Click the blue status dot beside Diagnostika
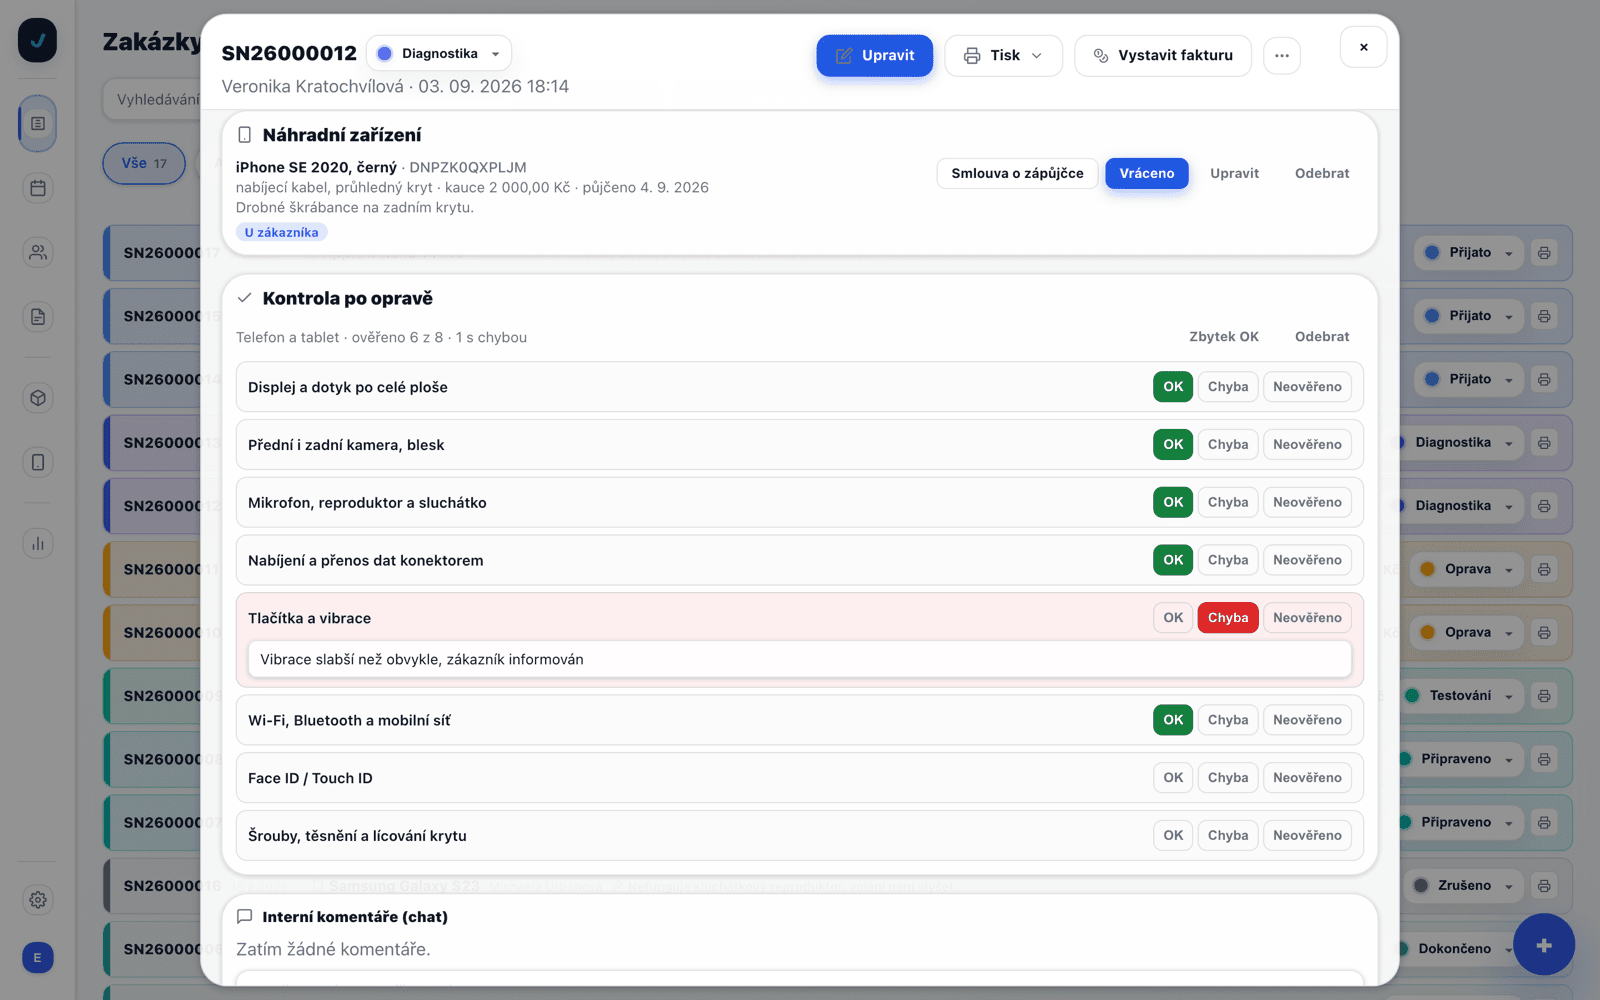 385,54
